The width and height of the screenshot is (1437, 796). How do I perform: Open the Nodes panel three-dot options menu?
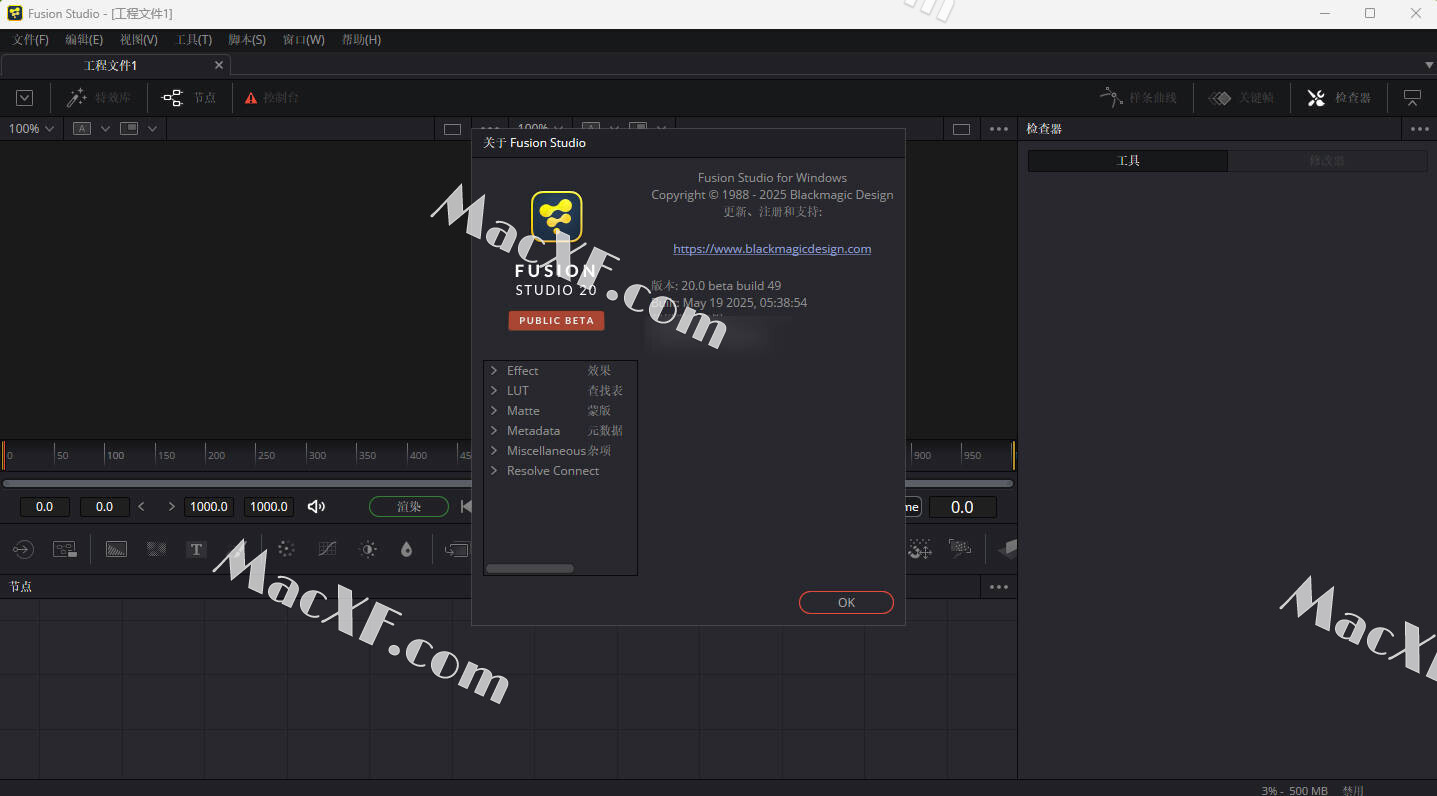tap(999, 587)
